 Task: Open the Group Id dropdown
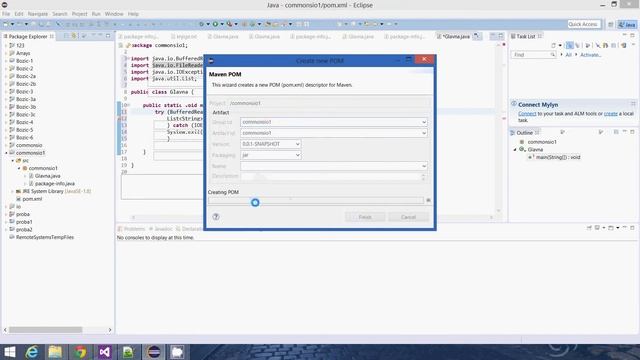(x=424, y=122)
